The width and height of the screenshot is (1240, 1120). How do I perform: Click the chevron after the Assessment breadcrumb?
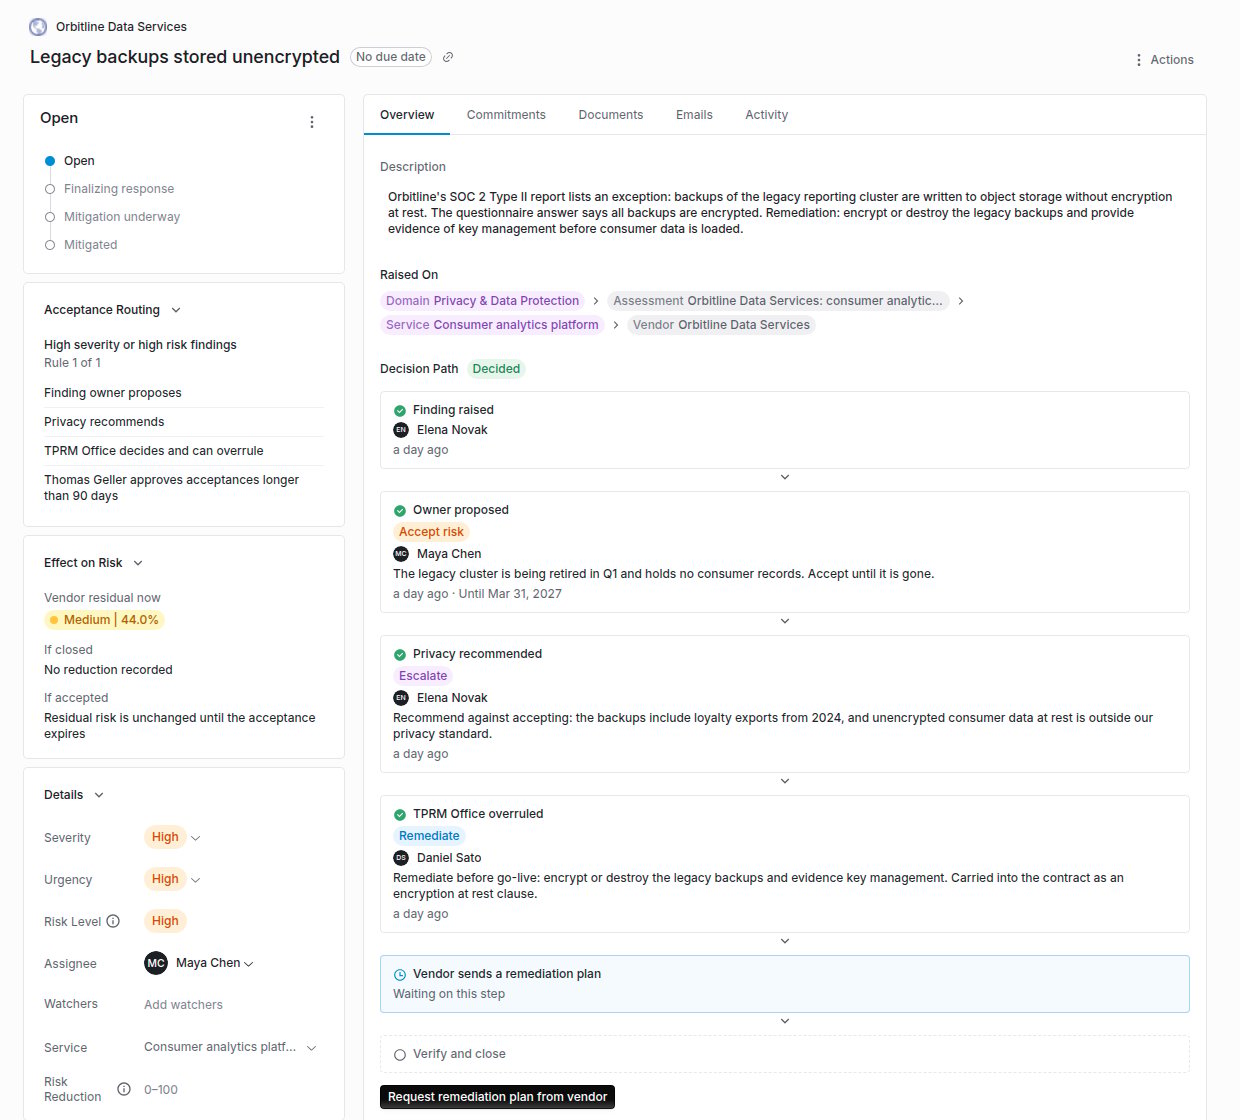pyautogui.click(x=961, y=301)
